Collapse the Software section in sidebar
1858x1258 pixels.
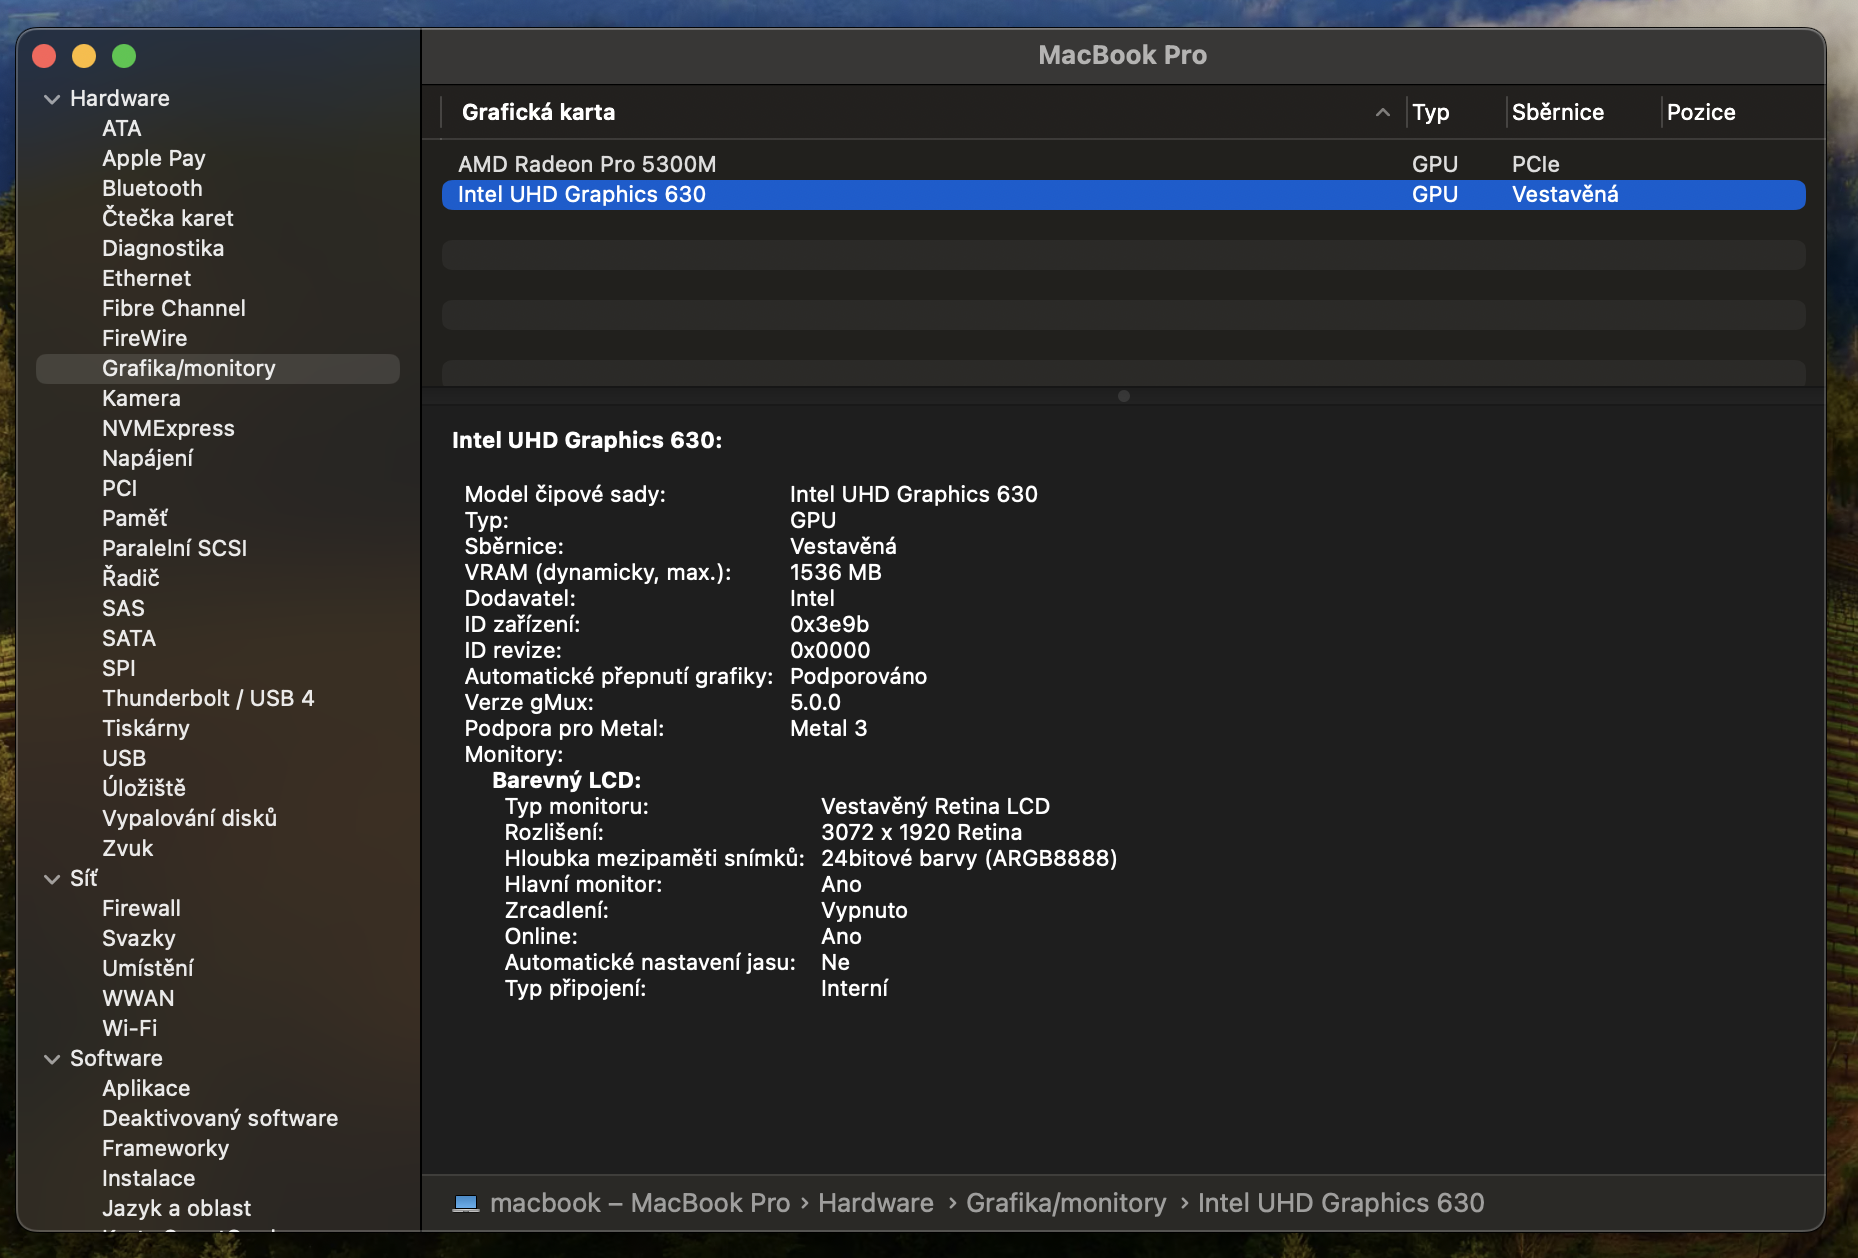52,1059
